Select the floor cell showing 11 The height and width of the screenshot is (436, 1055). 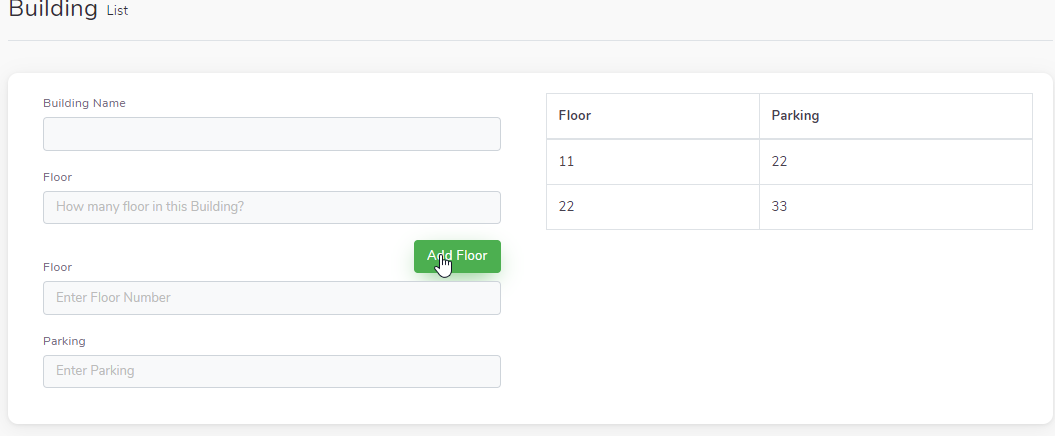tap(653, 162)
